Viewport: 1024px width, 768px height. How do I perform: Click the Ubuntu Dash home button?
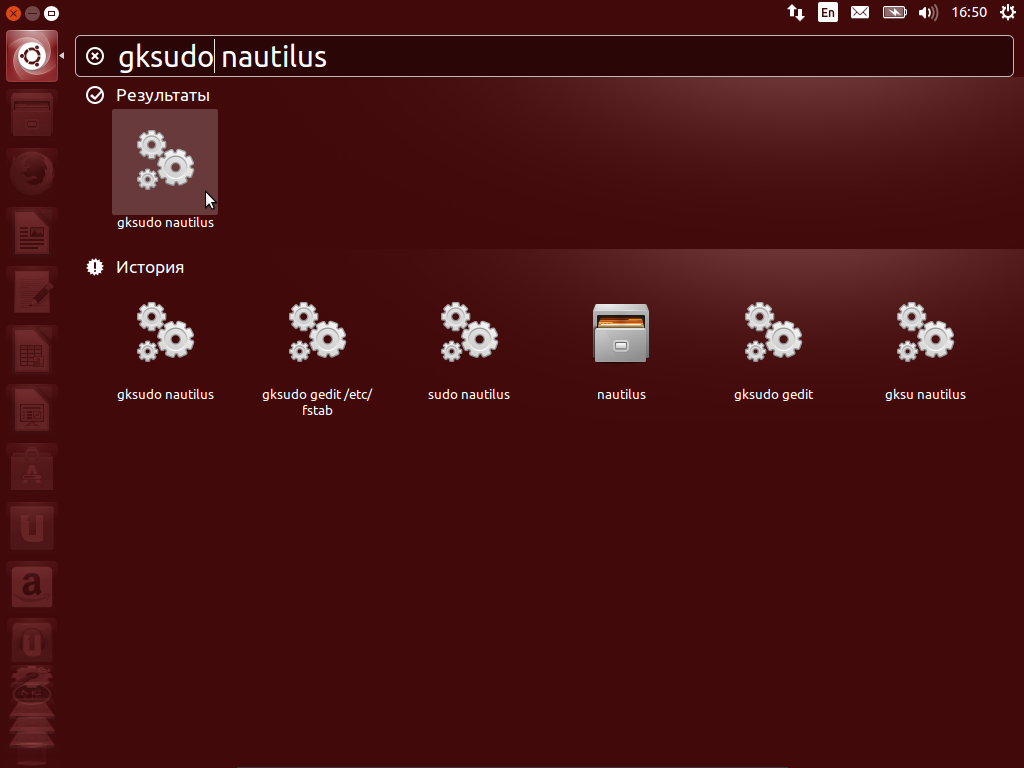click(x=31, y=56)
